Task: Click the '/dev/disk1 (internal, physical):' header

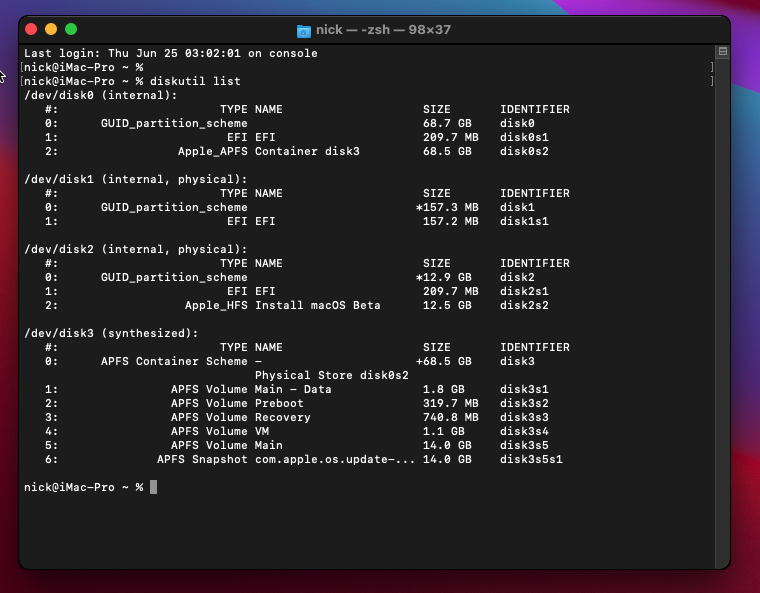Action: point(136,179)
